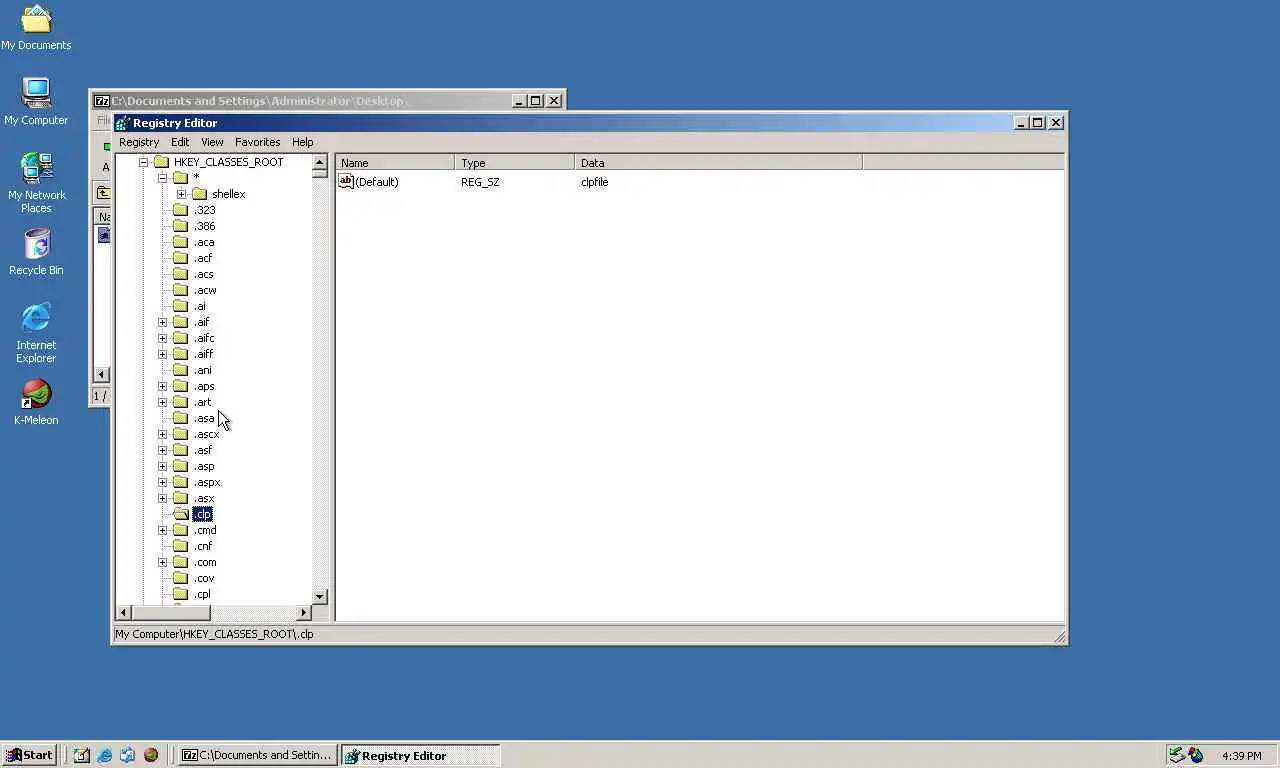The width and height of the screenshot is (1280, 768).
Task: Expand the .asp key node
Action: tap(163, 466)
